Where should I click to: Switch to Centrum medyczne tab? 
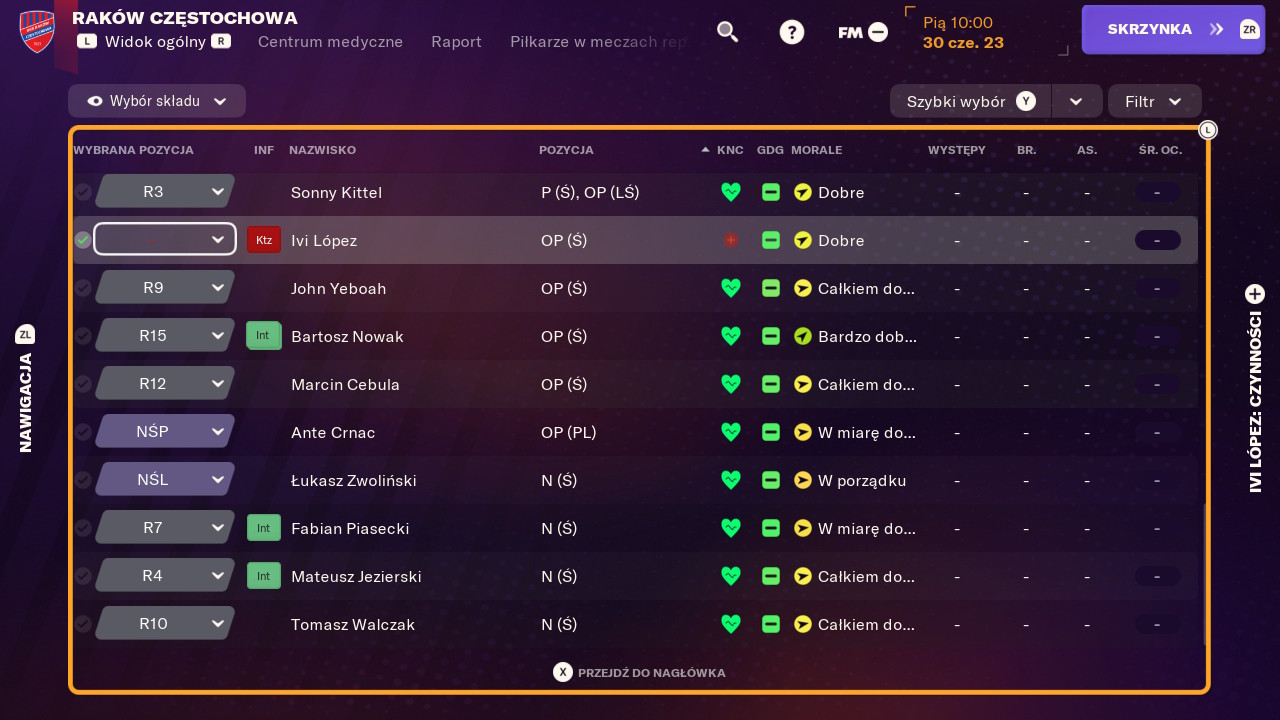pos(331,42)
